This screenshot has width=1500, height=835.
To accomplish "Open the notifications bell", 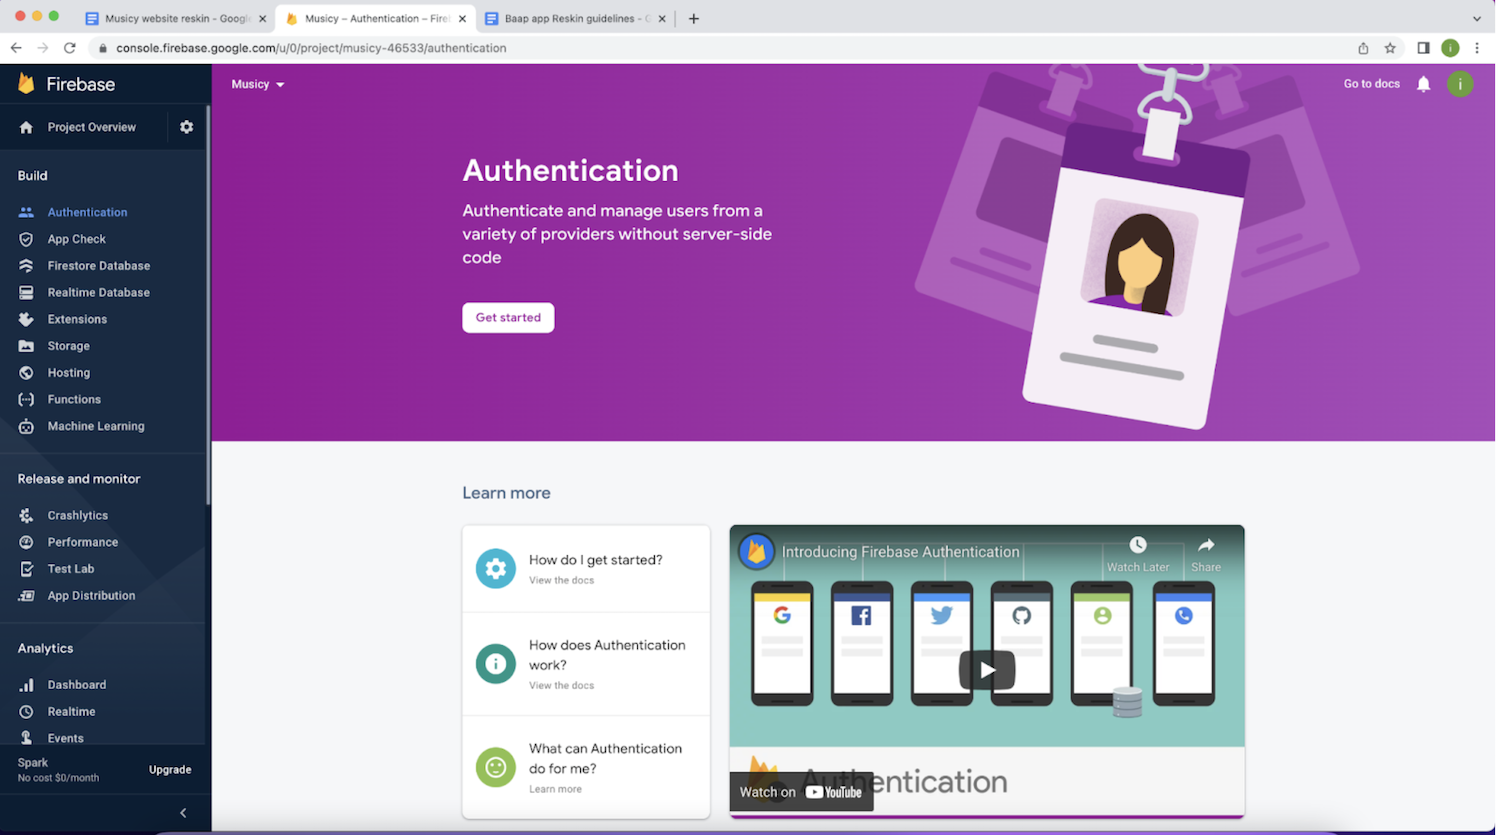I will point(1424,84).
